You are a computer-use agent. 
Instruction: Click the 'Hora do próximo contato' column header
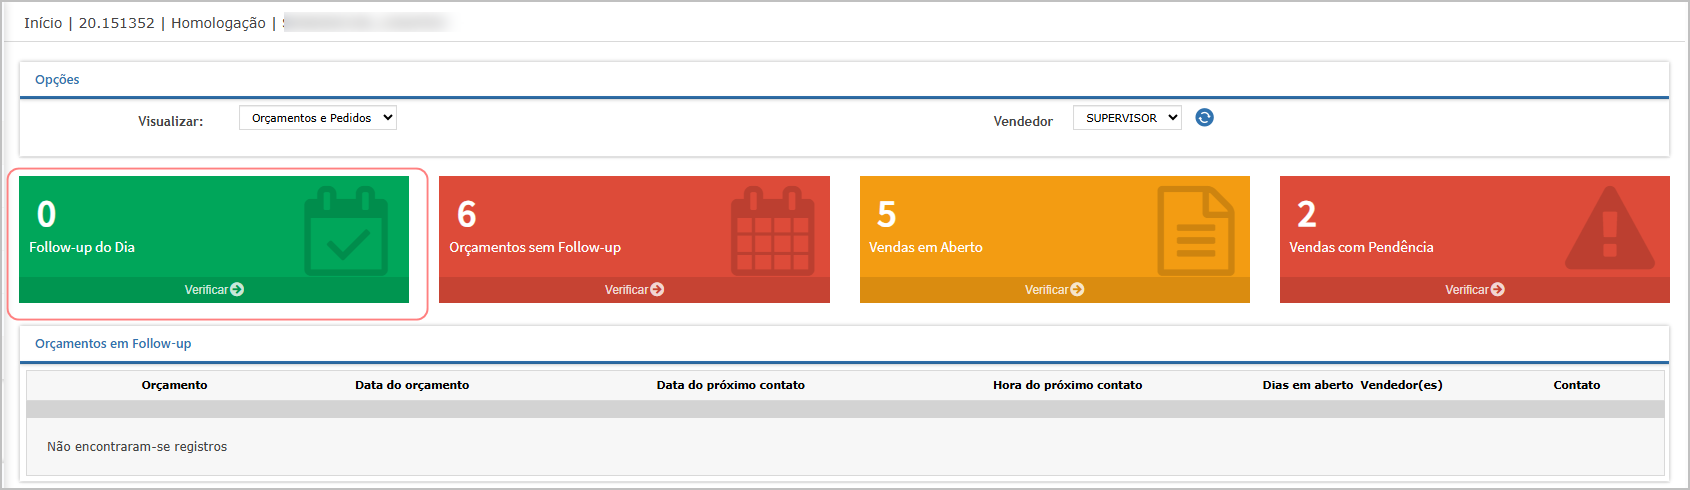click(1068, 385)
